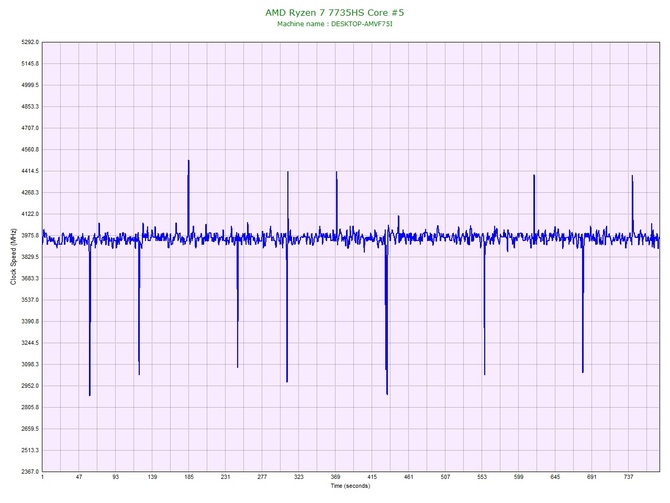670x503 pixels.
Task: Select the 2367.0 y-axis value
Action: [30, 472]
